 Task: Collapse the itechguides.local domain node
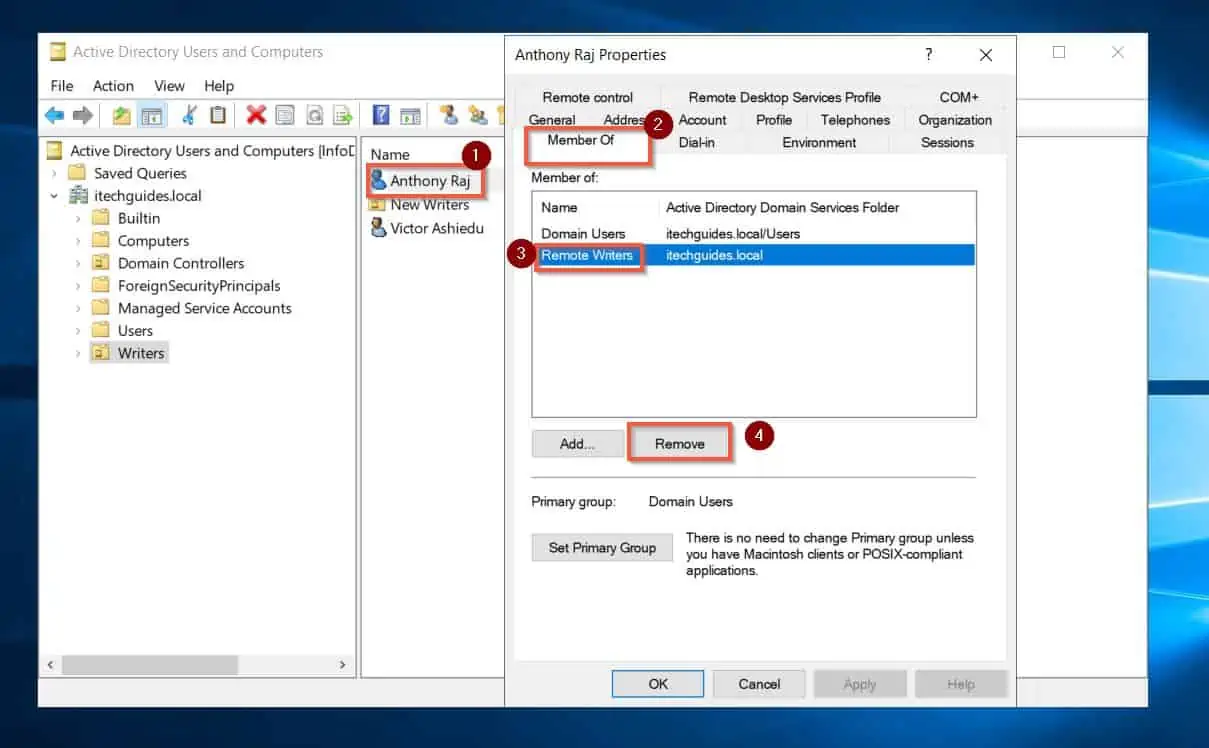55,196
